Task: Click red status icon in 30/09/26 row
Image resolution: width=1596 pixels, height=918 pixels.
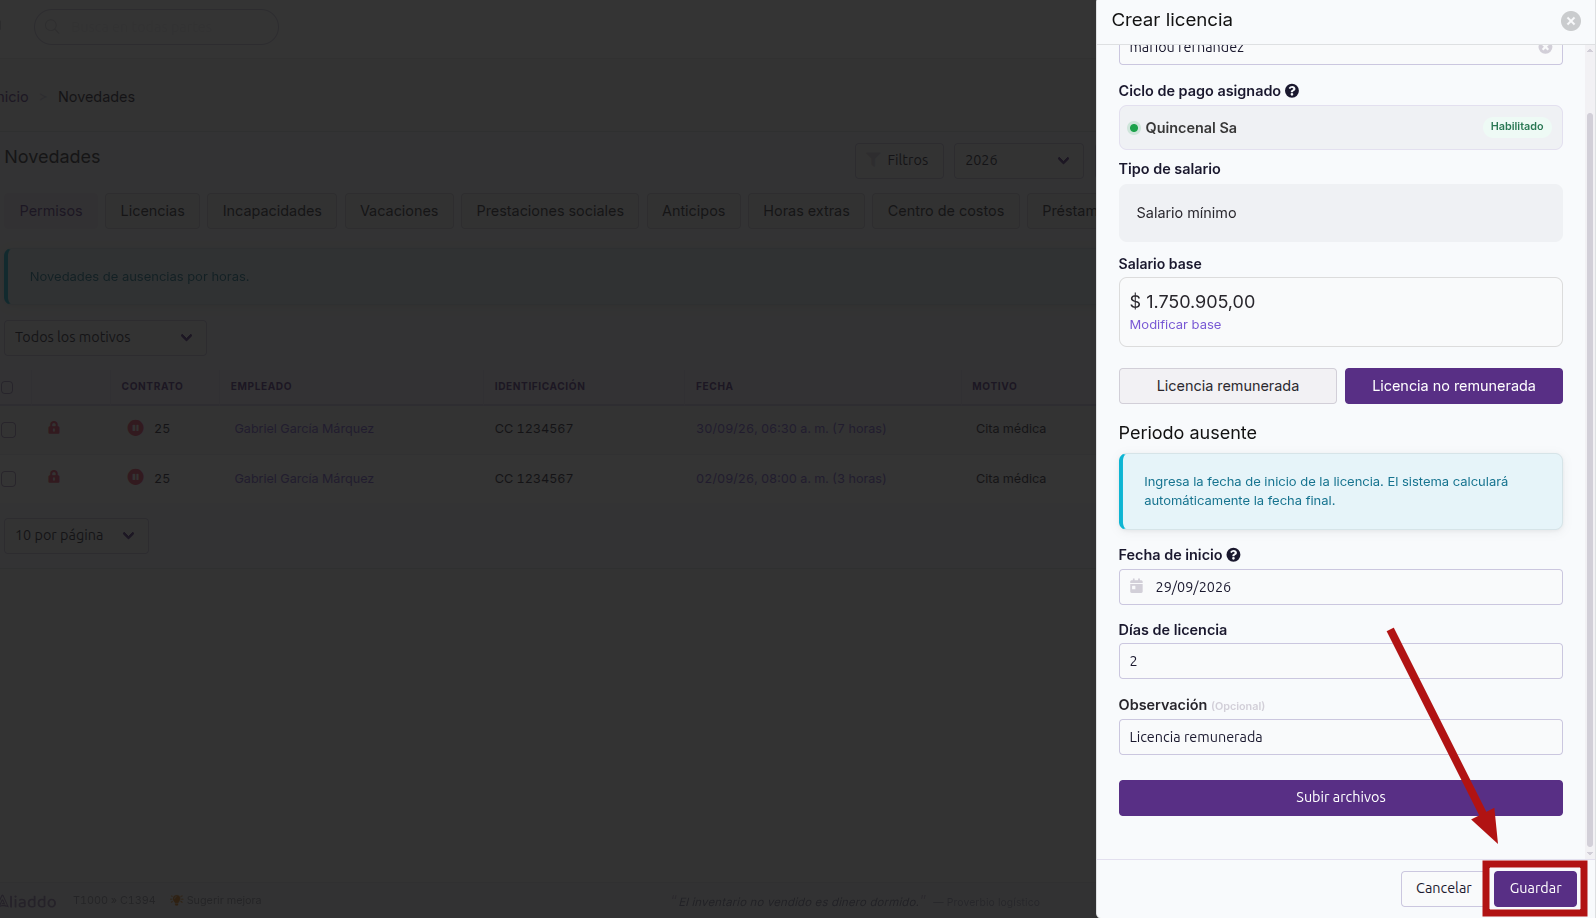Action: click(x=135, y=428)
